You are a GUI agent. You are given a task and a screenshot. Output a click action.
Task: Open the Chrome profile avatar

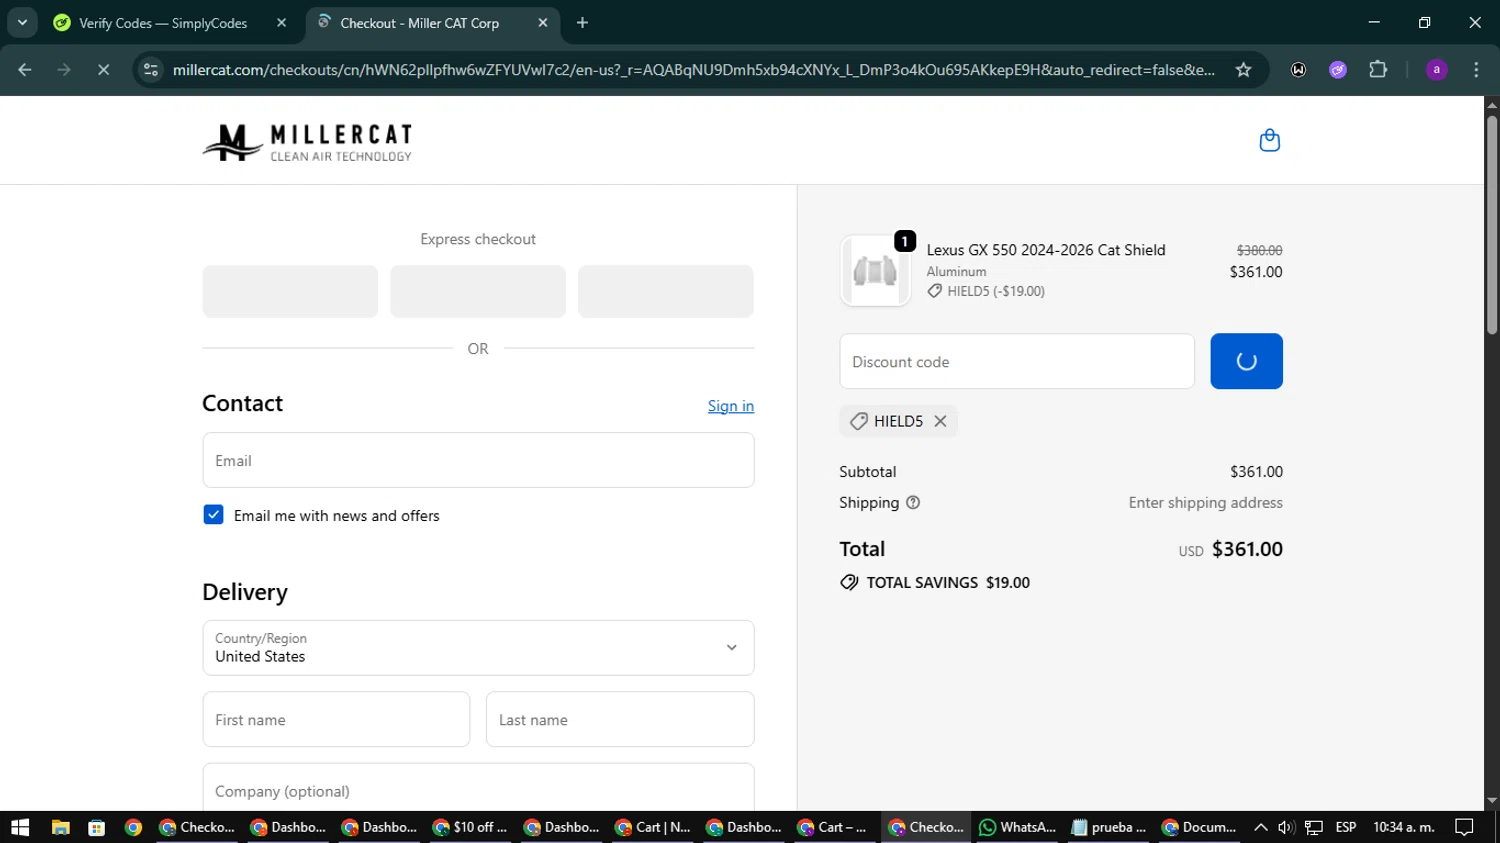pos(1436,70)
